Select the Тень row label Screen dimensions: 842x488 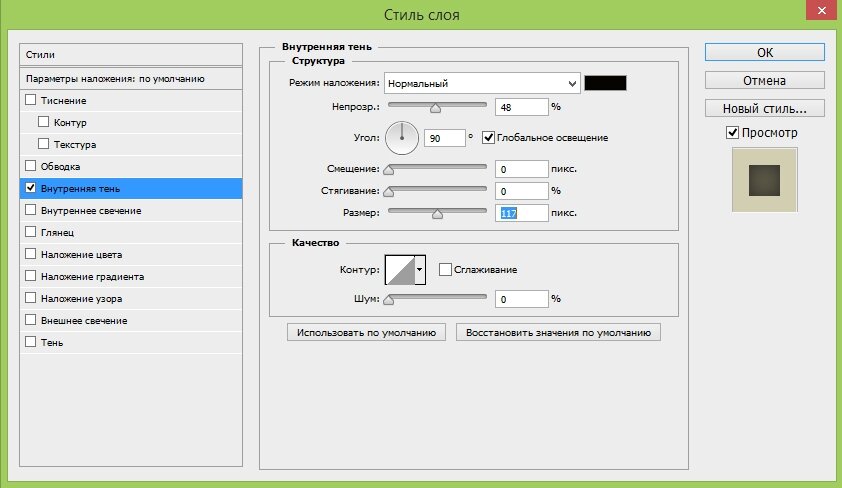(52, 343)
